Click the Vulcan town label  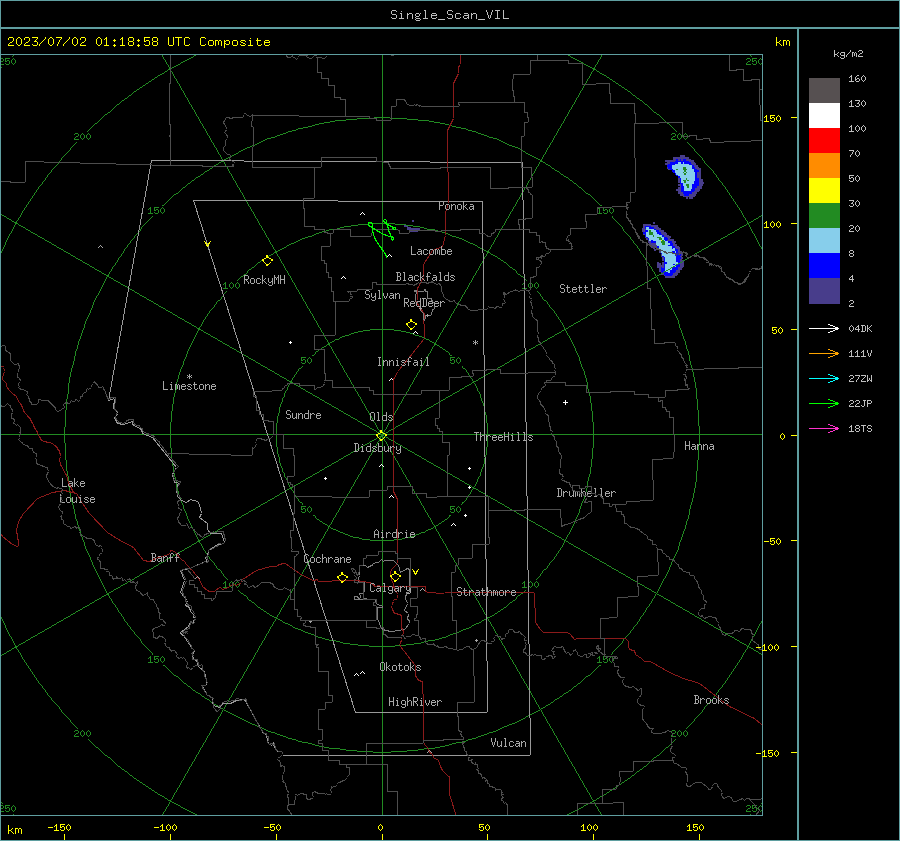(x=508, y=743)
